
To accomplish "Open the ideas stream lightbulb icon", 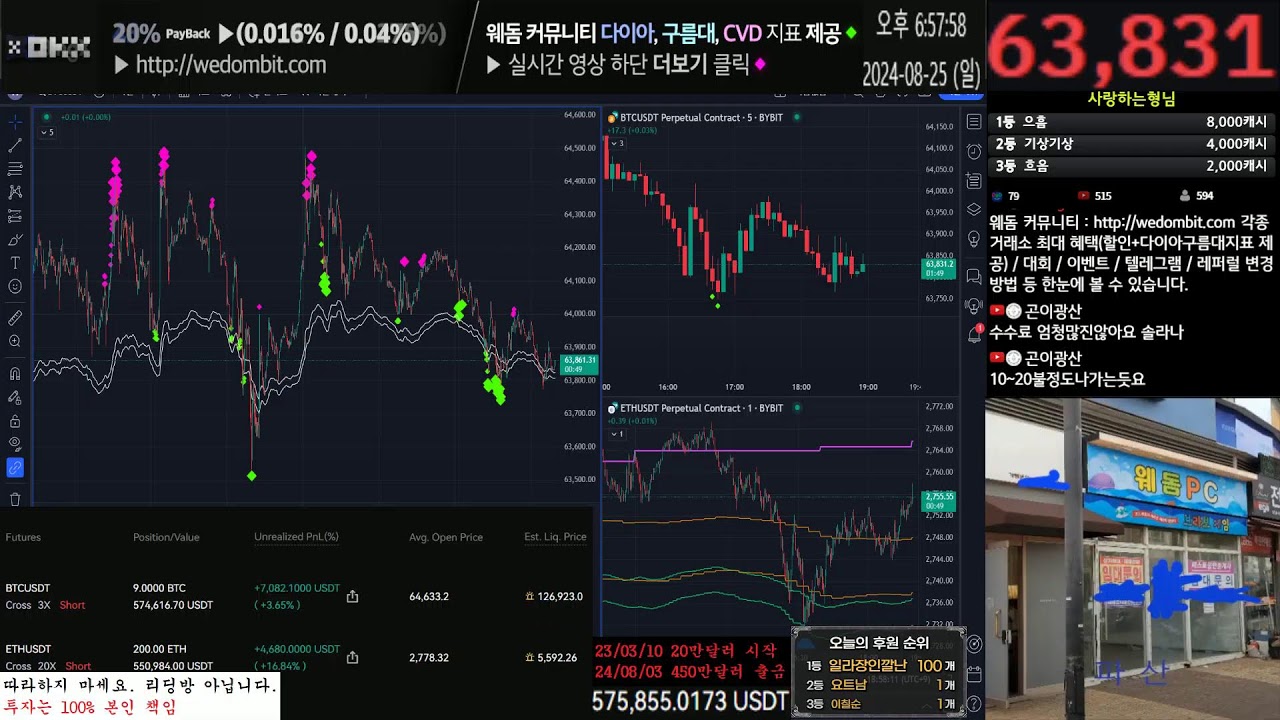I will click(x=973, y=239).
